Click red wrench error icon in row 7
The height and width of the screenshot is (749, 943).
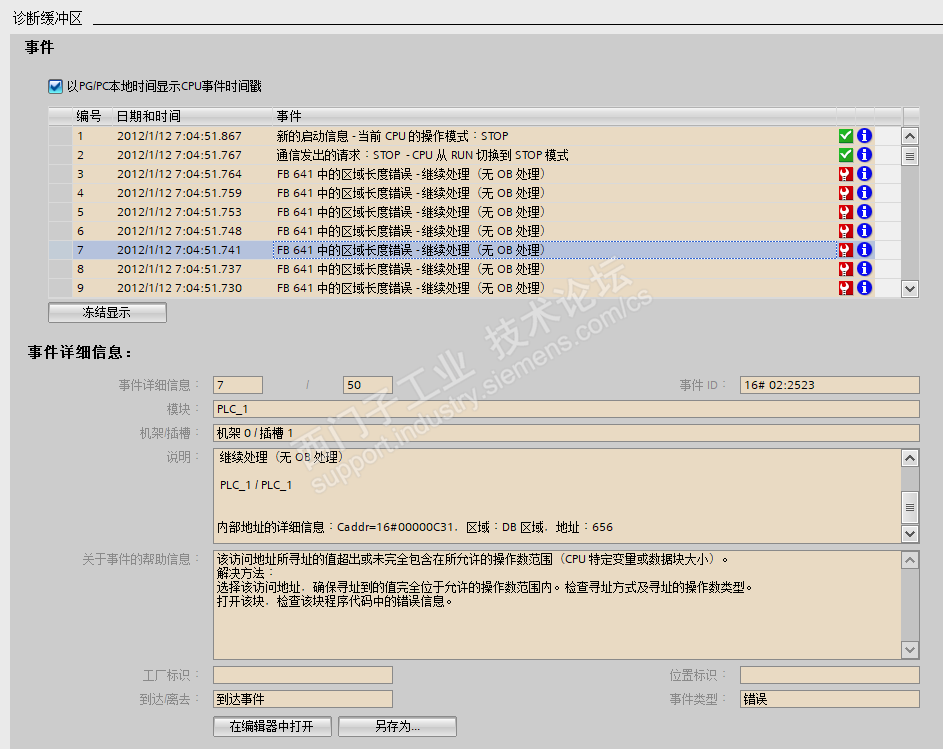[x=846, y=250]
